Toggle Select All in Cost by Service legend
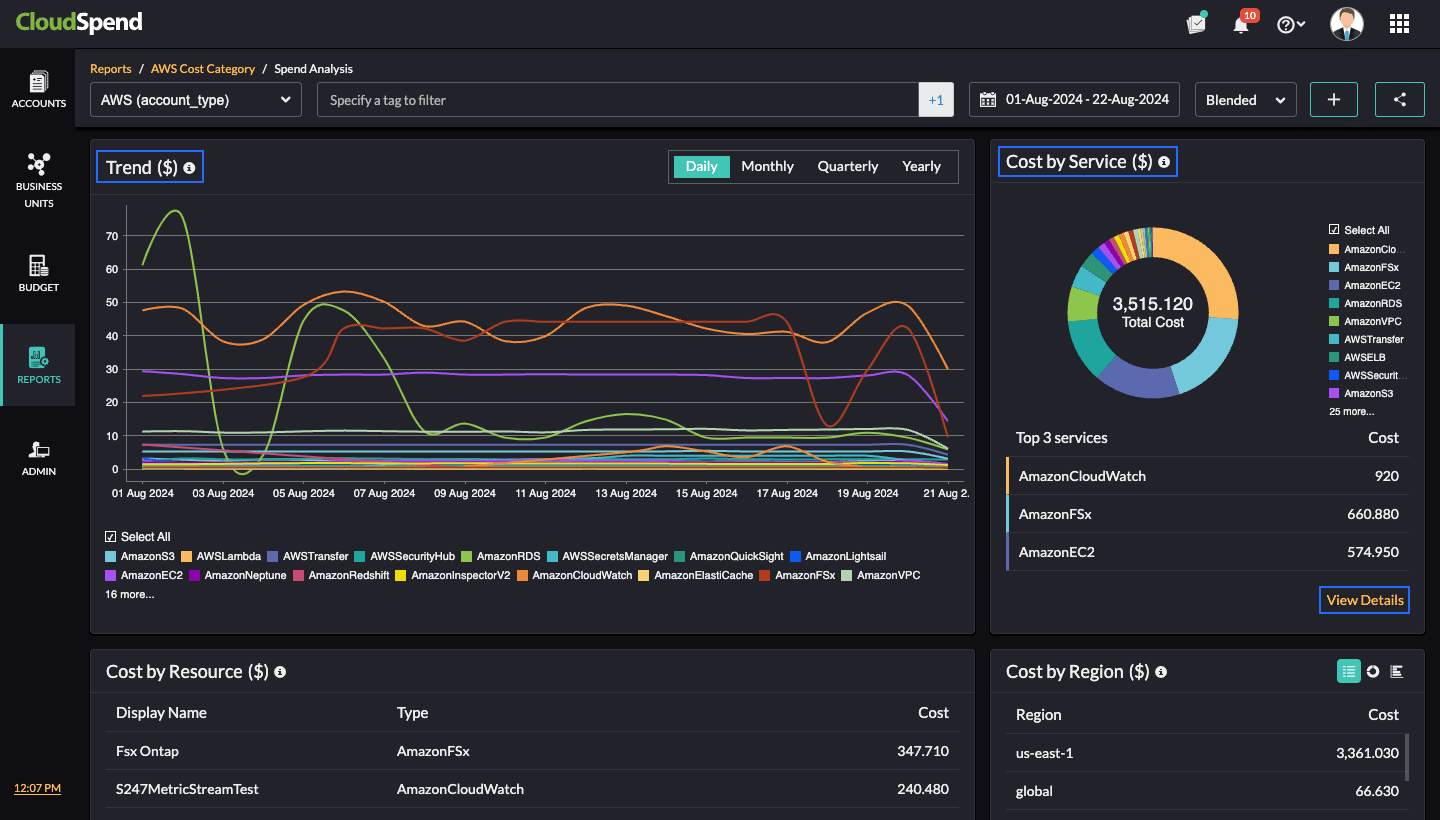 (x=1334, y=230)
